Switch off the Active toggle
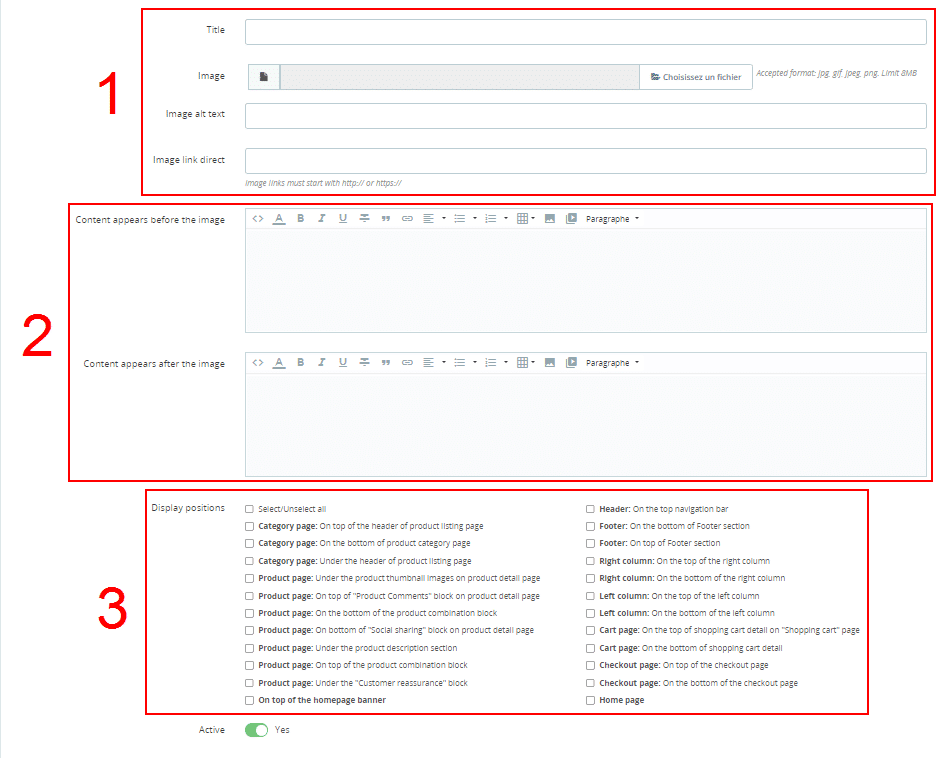 [x=256, y=731]
